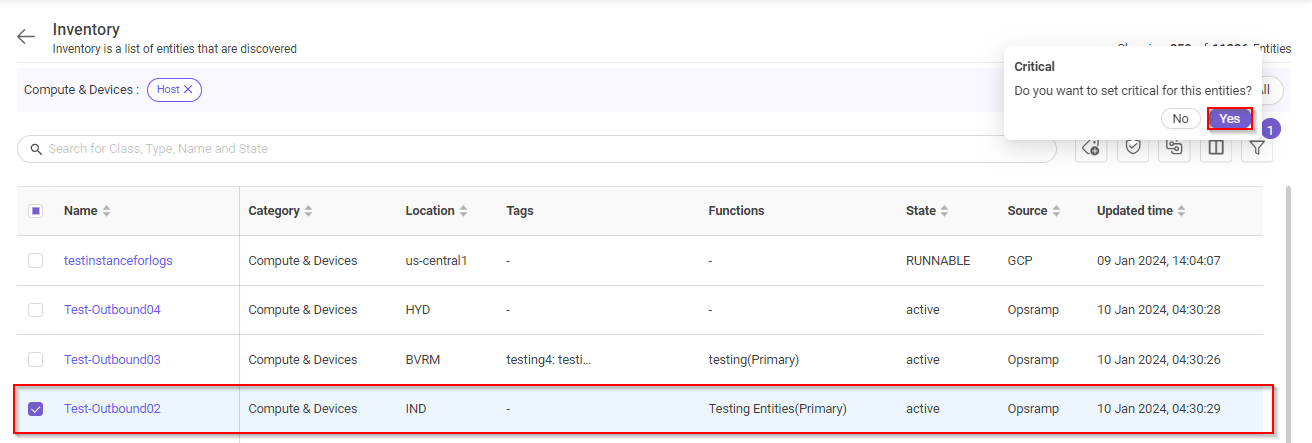Open the Test-Outbound03 entity link
The height and width of the screenshot is (443, 1312).
click(x=112, y=359)
